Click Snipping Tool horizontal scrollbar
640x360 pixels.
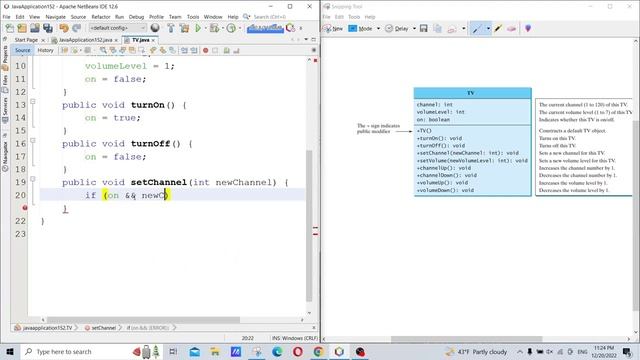pyautogui.click(x=467, y=339)
